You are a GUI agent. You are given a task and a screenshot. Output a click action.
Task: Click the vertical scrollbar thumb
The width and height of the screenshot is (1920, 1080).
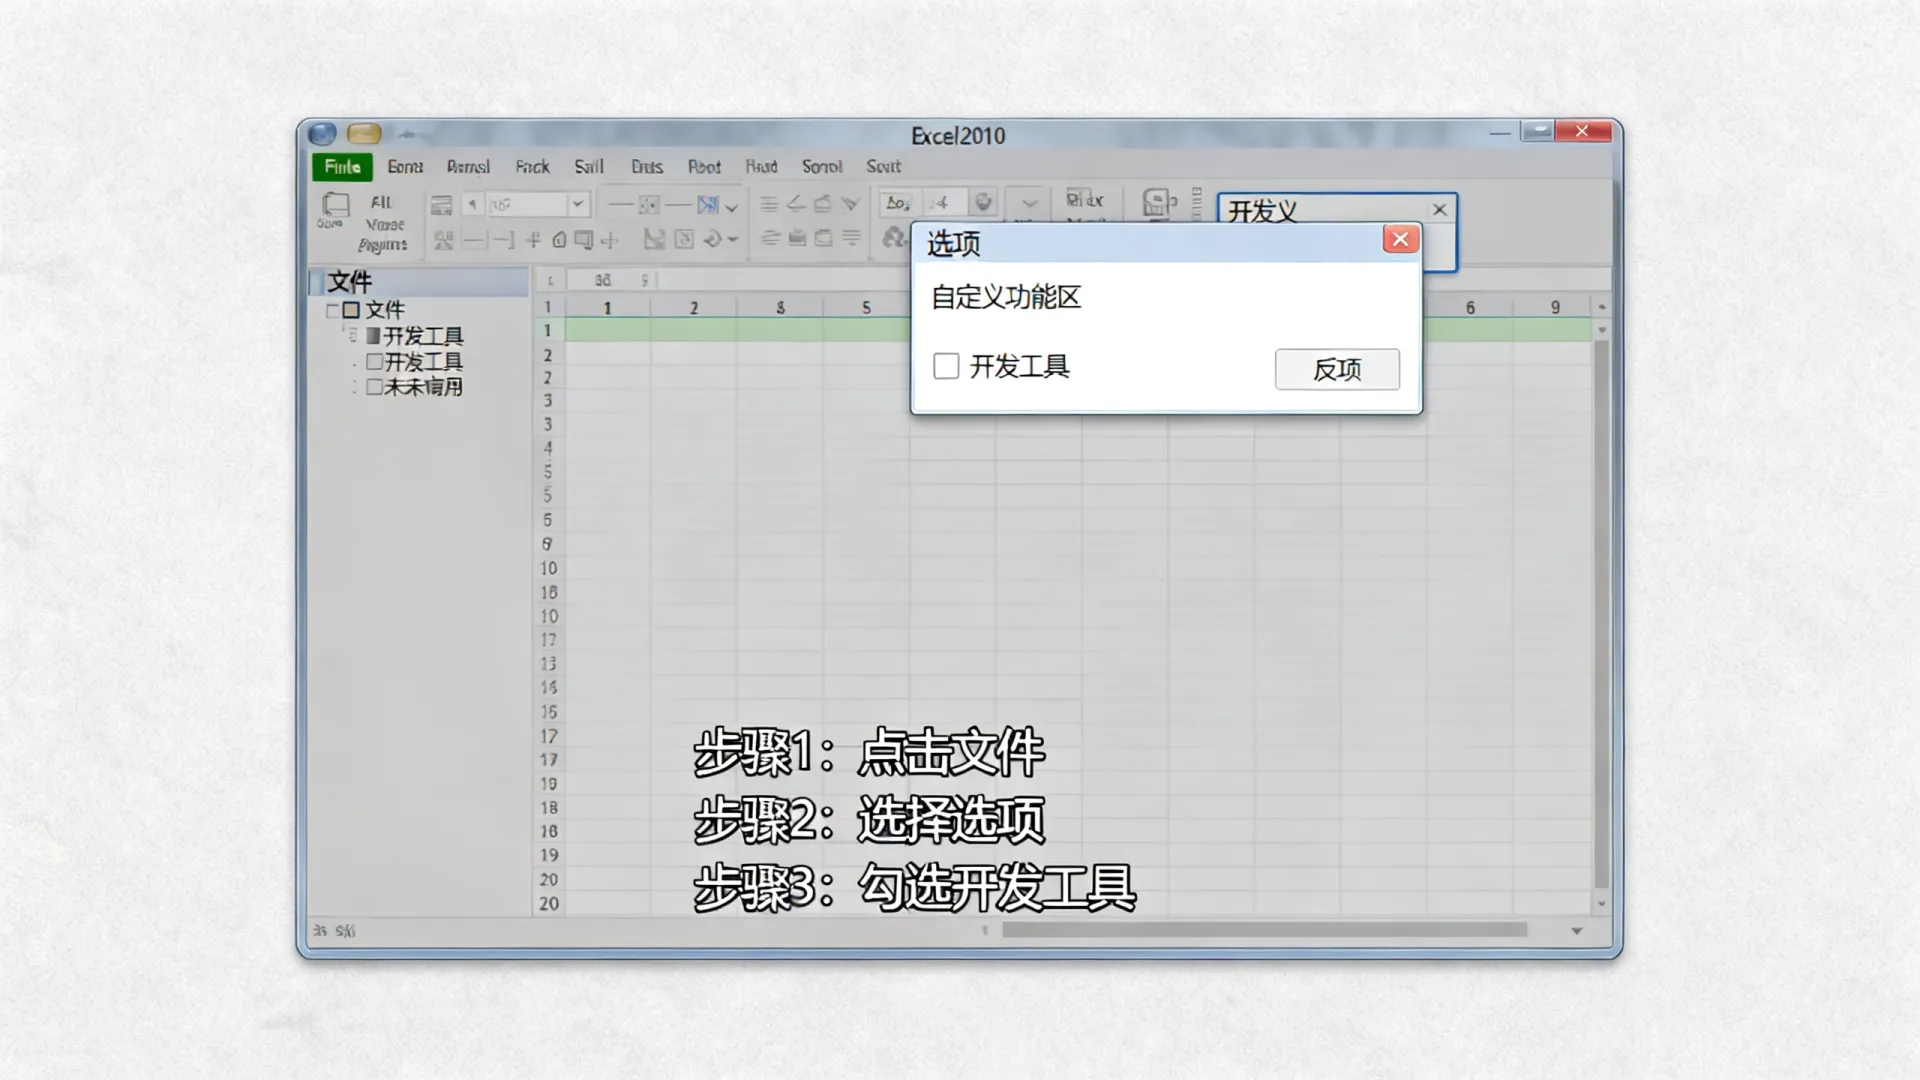coord(1601,614)
